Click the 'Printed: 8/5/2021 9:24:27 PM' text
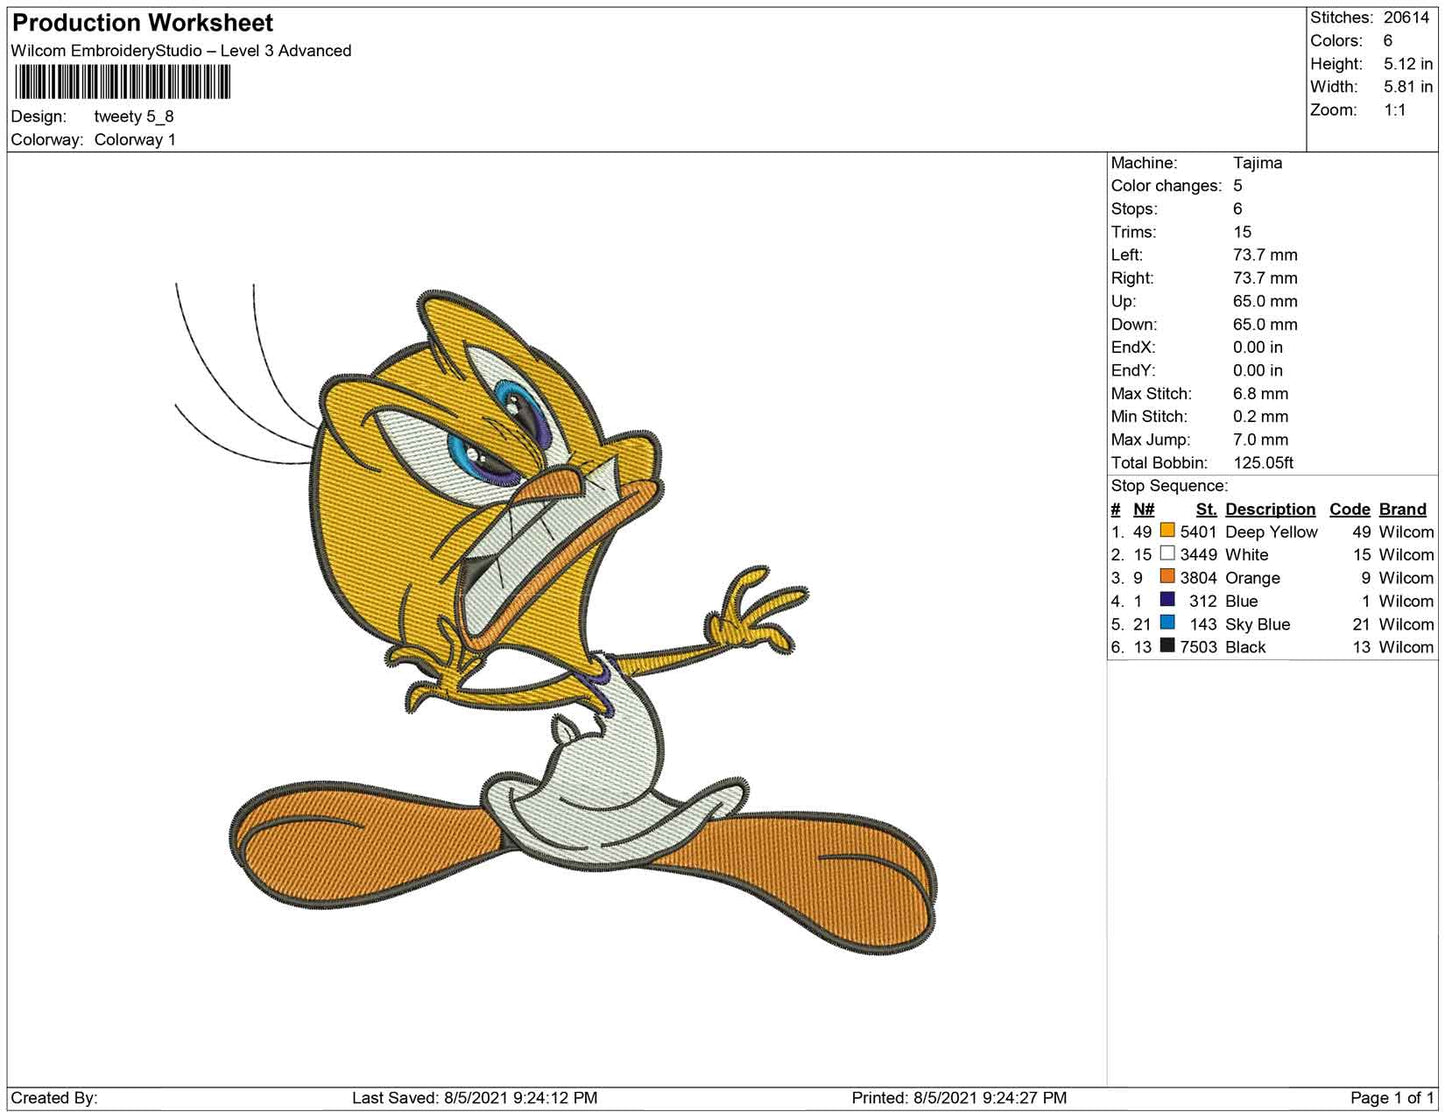Screen dimensions: 1445x1112 pyautogui.click(x=959, y=1098)
